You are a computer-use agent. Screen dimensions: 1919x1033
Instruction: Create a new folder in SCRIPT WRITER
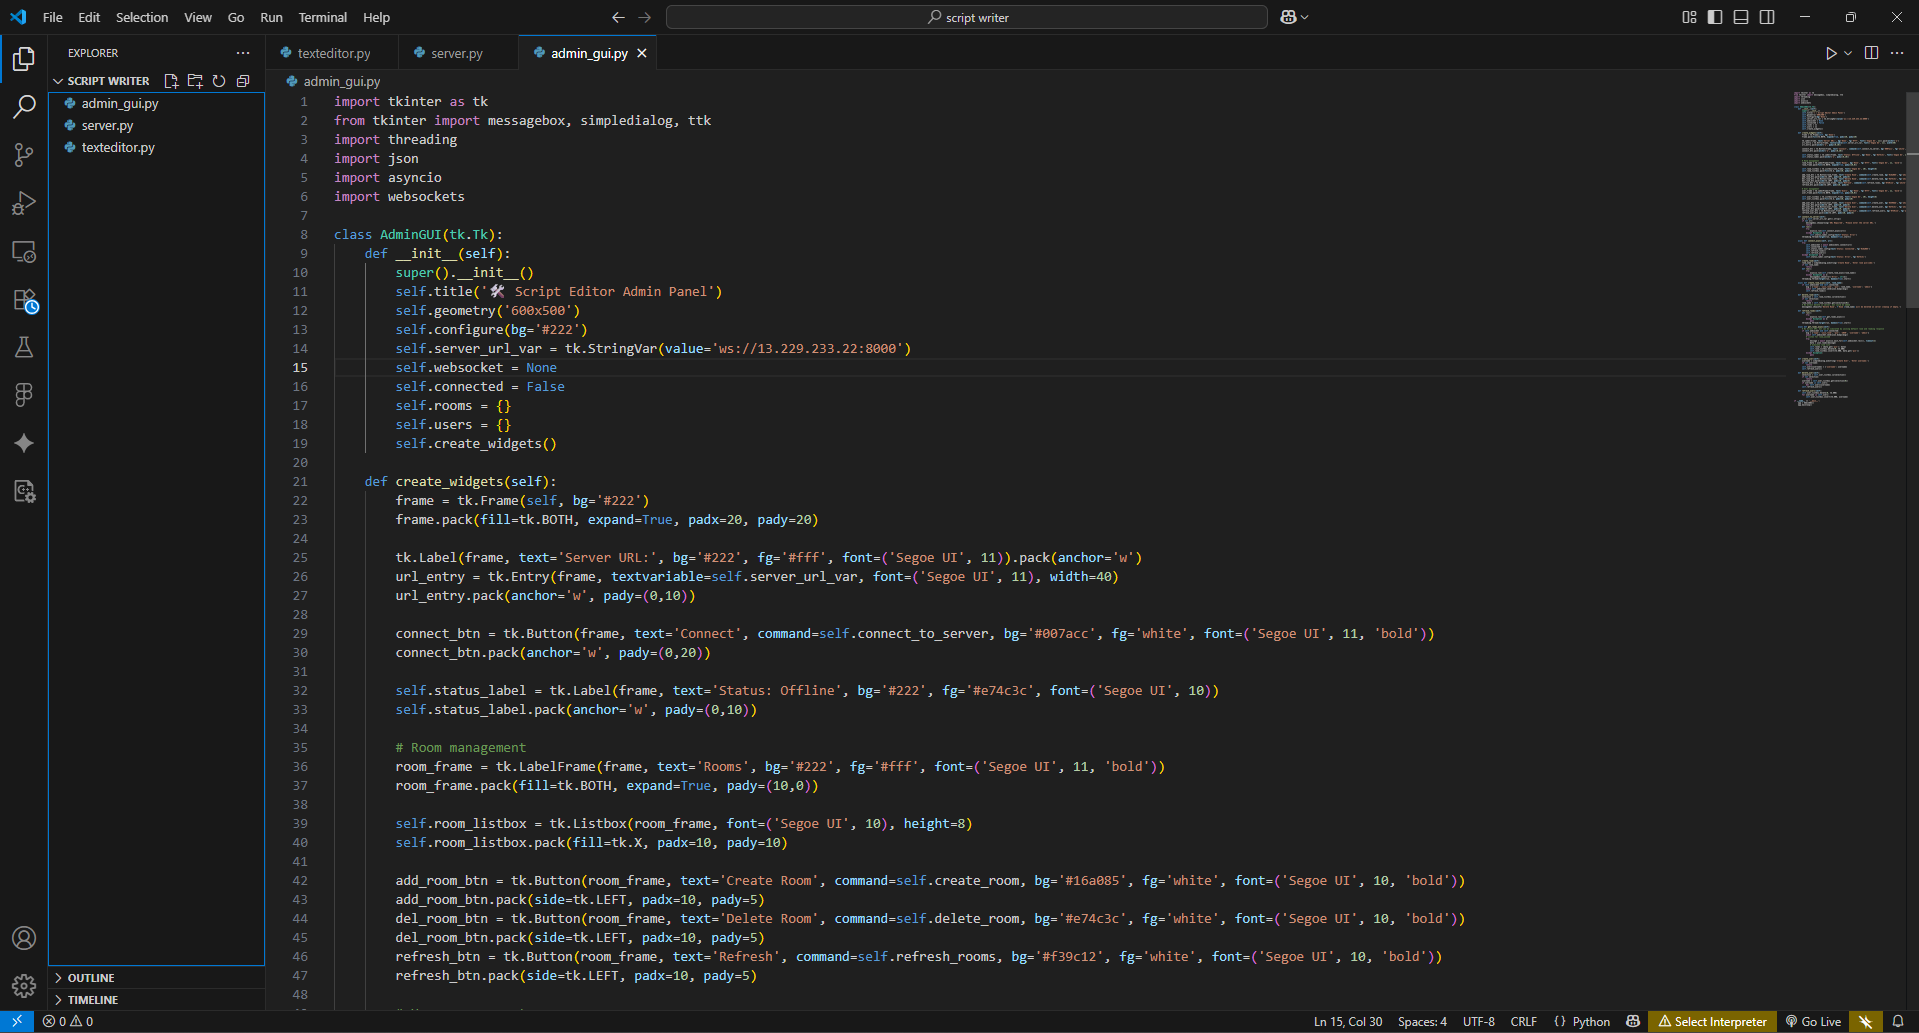pos(195,81)
